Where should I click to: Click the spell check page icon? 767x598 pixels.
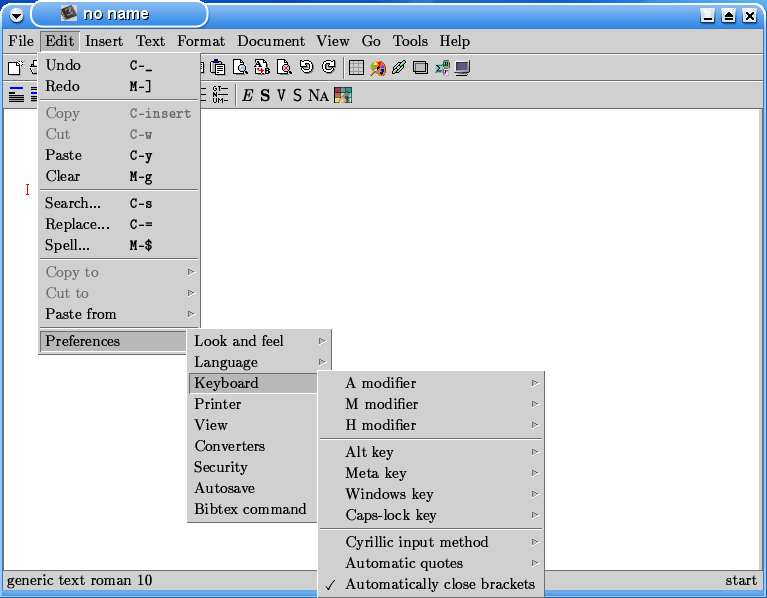click(284, 67)
